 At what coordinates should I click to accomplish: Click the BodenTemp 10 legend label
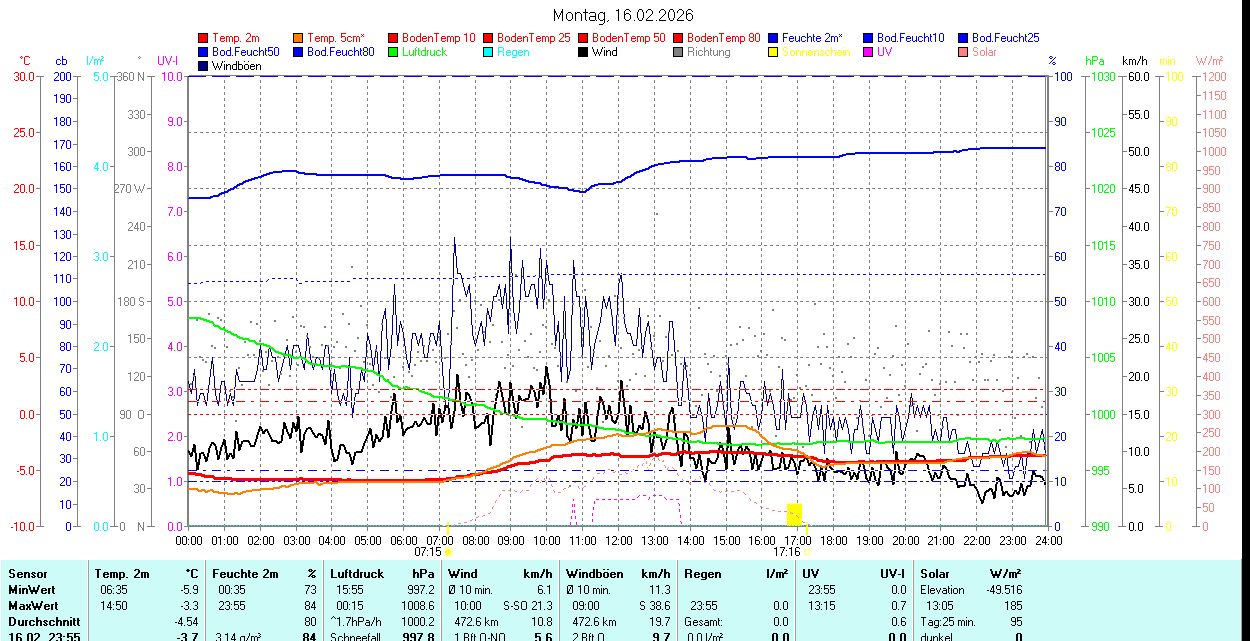click(x=439, y=38)
